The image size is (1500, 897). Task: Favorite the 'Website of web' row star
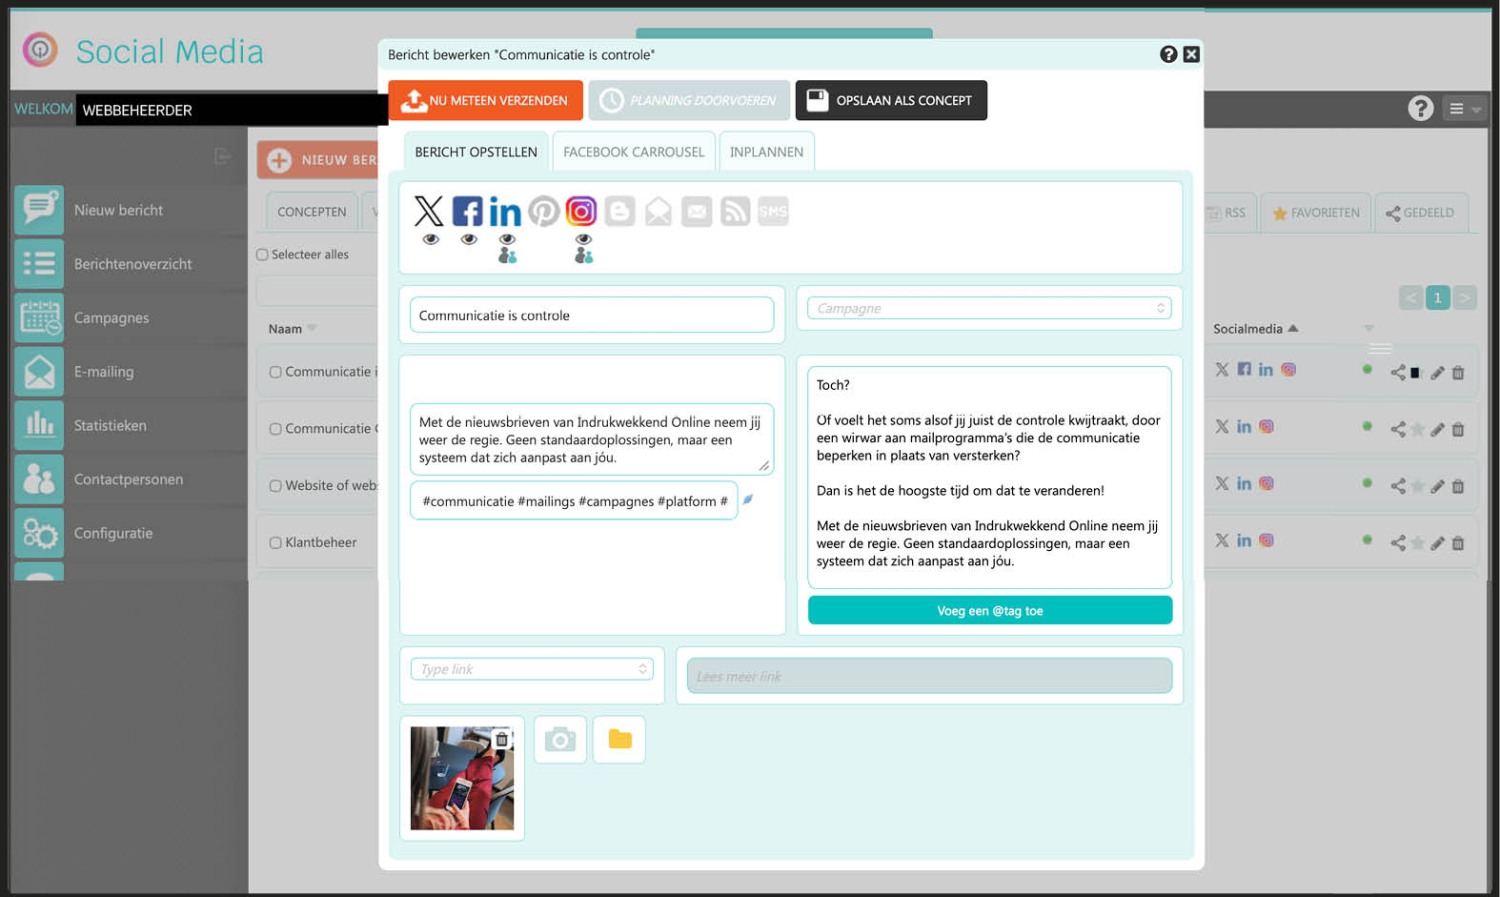coord(1417,486)
